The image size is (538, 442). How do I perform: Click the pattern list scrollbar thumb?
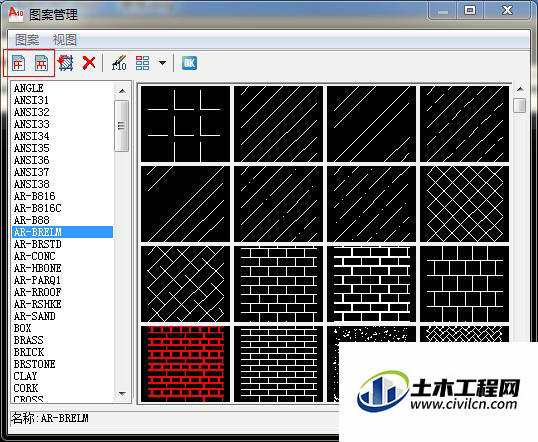click(x=121, y=126)
